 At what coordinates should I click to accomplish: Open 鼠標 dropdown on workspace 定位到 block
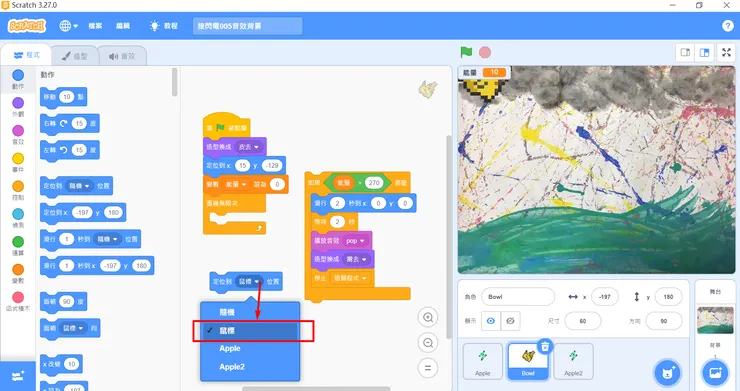tap(249, 281)
